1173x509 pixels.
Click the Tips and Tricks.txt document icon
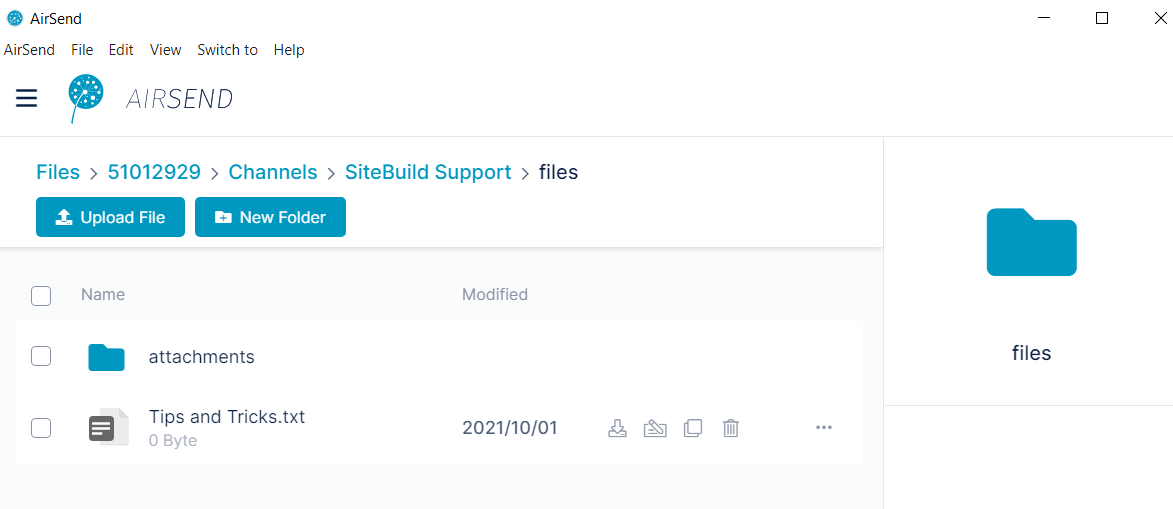[x=108, y=427]
